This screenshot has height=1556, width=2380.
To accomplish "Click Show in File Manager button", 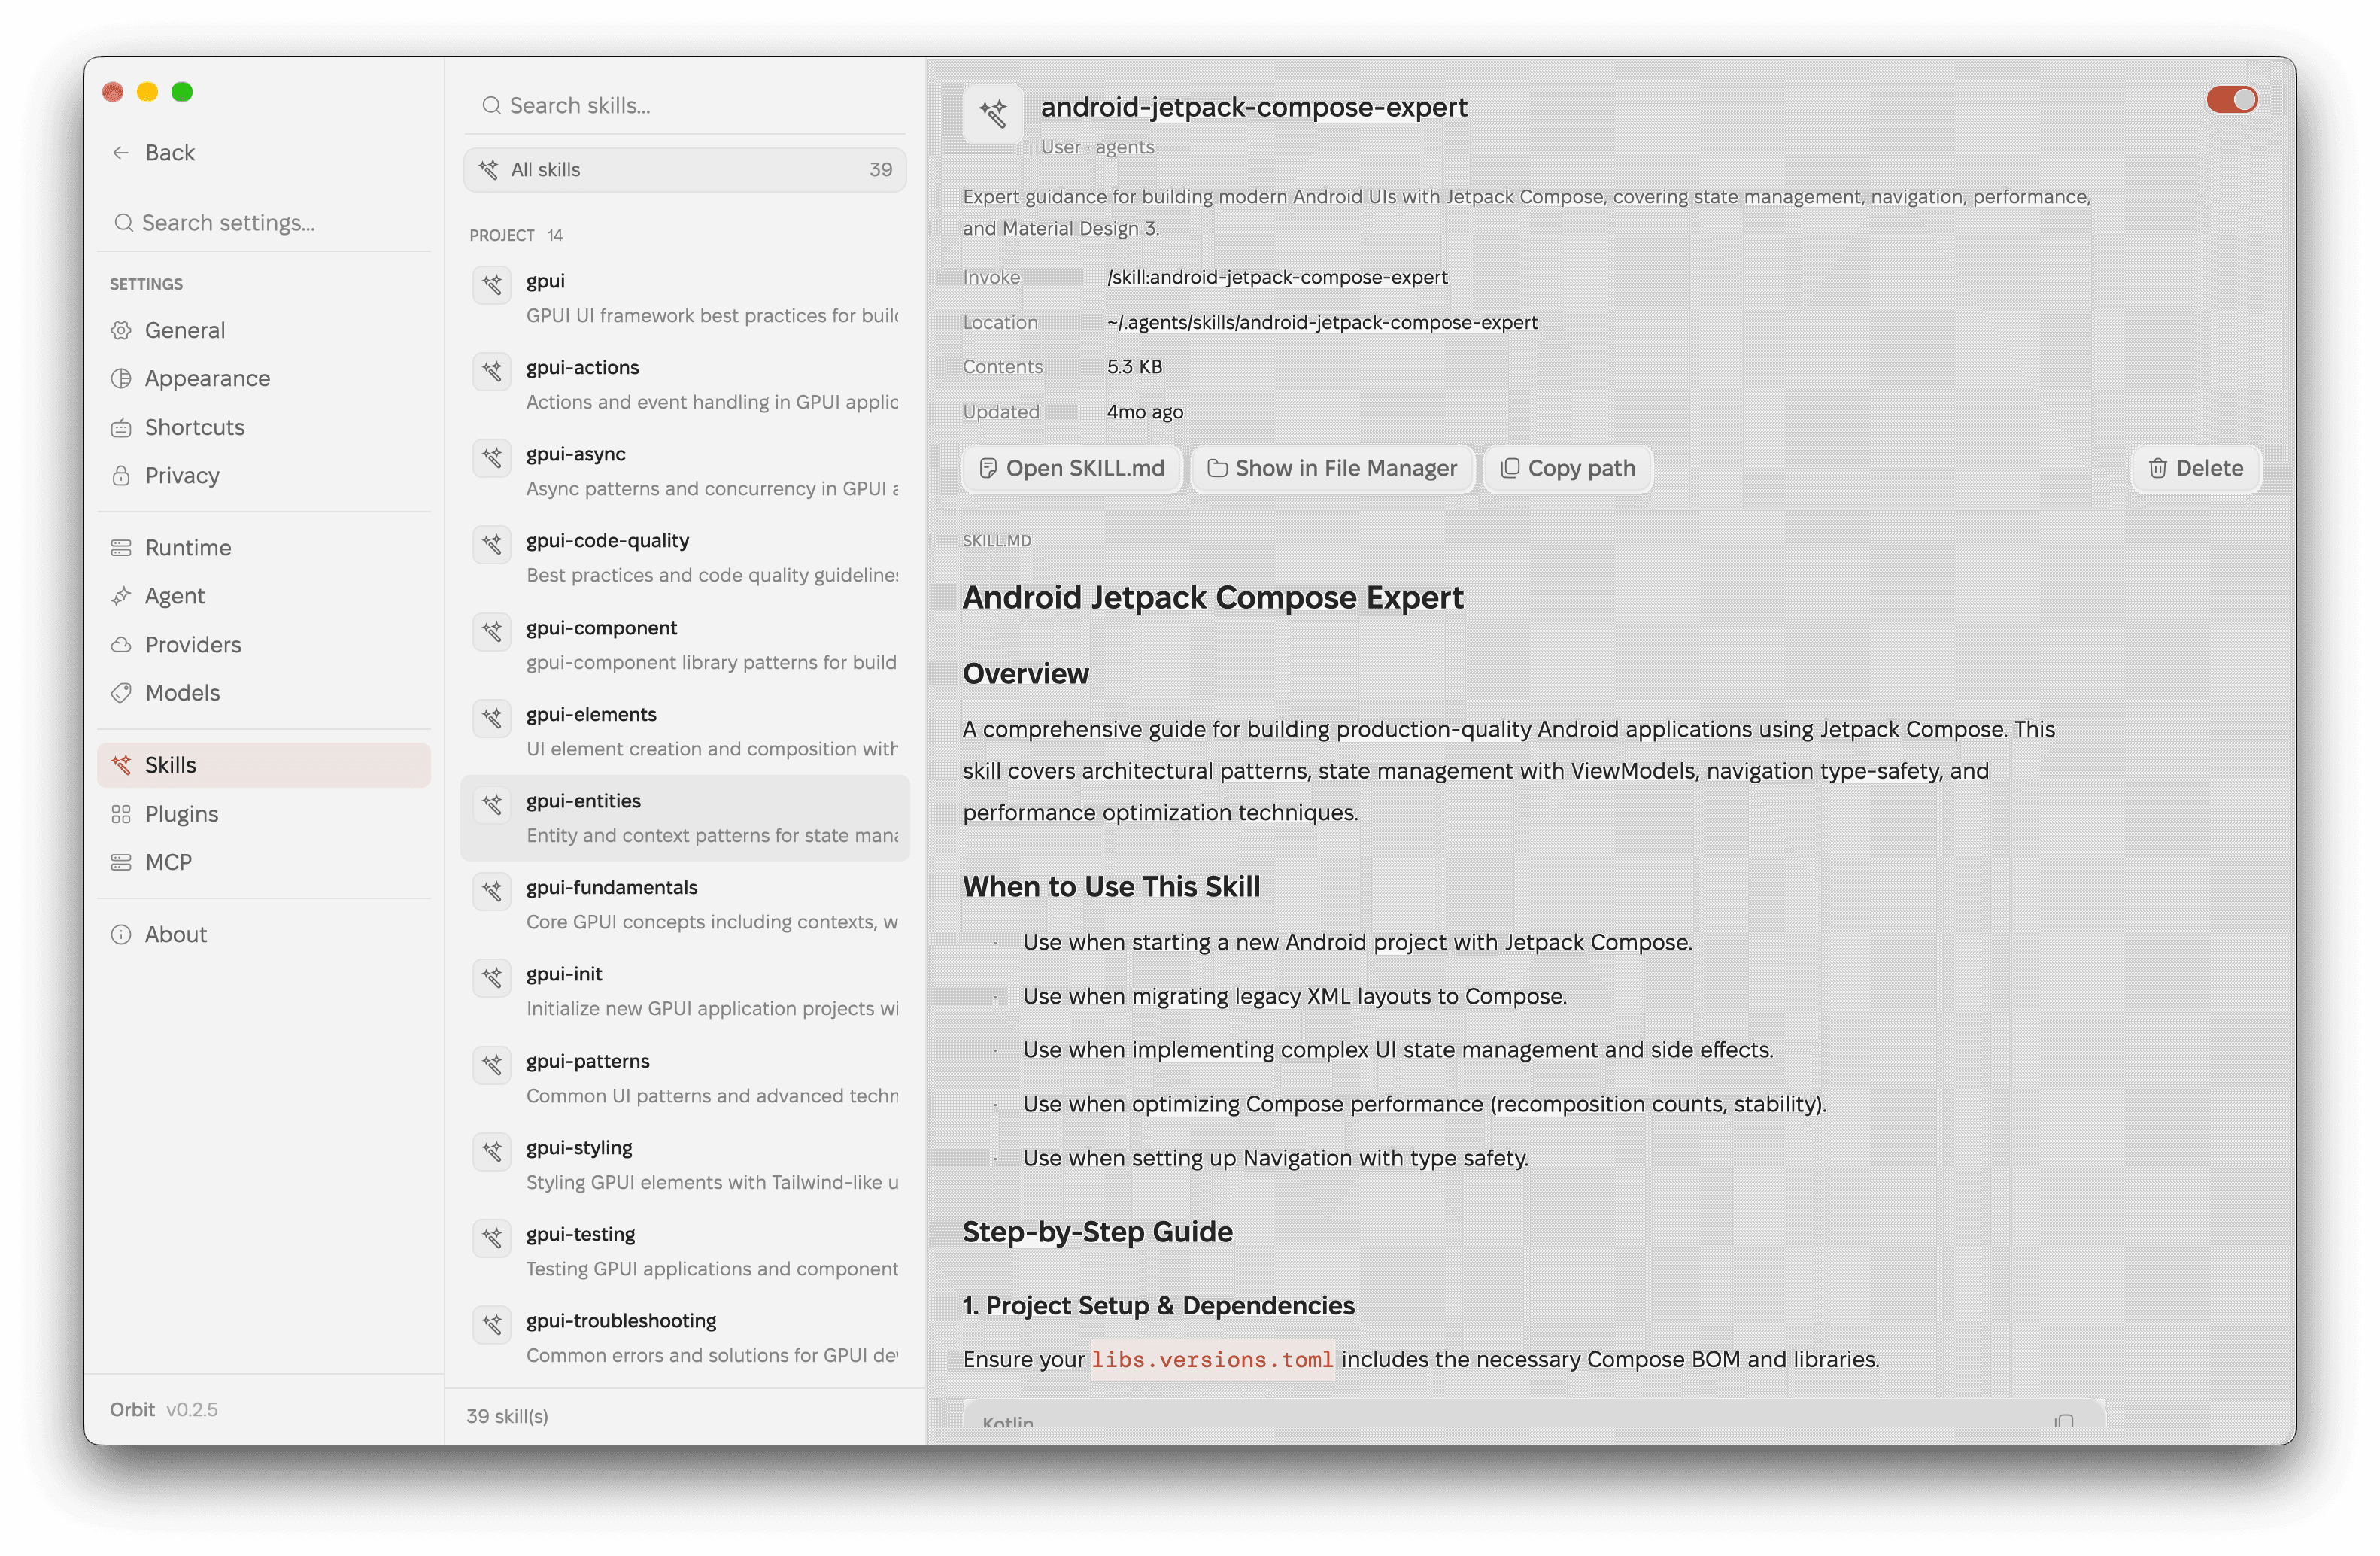I will [x=1332, y=468].
